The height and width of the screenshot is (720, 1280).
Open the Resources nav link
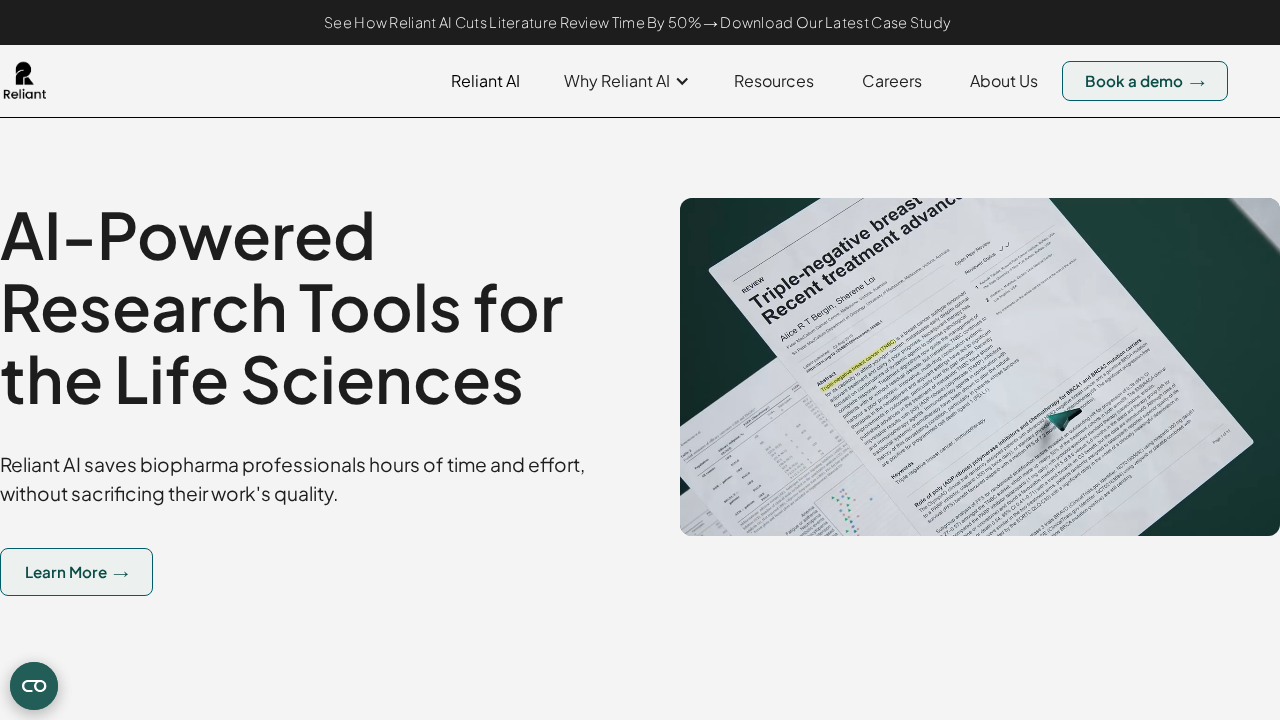click(773, 81)
